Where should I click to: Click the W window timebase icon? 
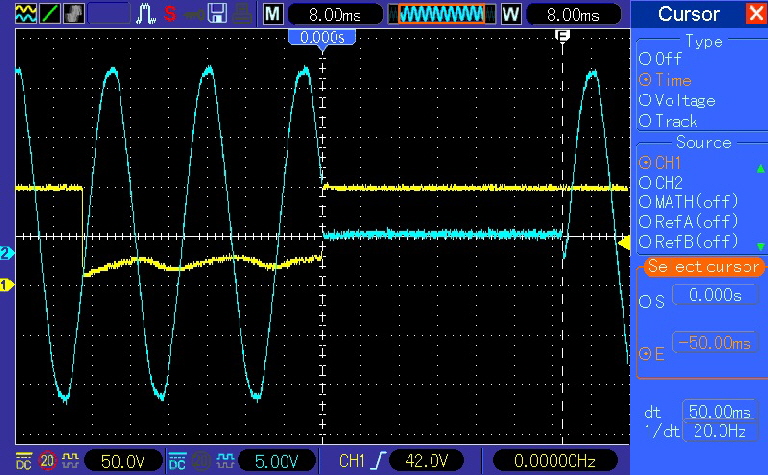tap(511, 14)
